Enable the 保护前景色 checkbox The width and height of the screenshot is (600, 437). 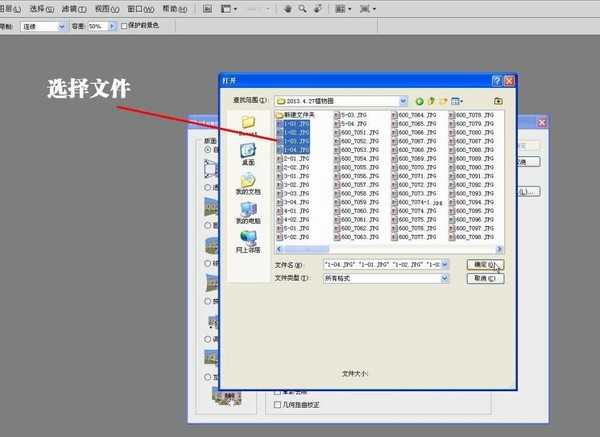tap(124, 26)
